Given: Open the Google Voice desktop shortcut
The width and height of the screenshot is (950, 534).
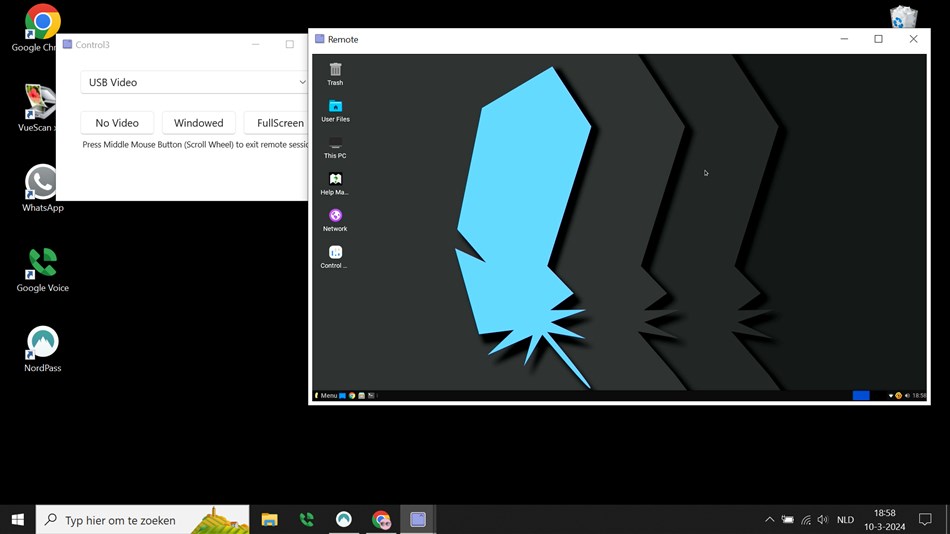Looking at the screenshot, I should (42, 269).
